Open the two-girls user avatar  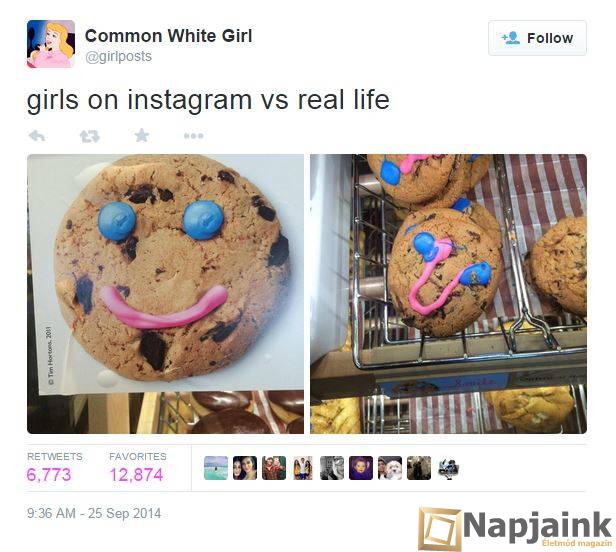click(245, 468)
